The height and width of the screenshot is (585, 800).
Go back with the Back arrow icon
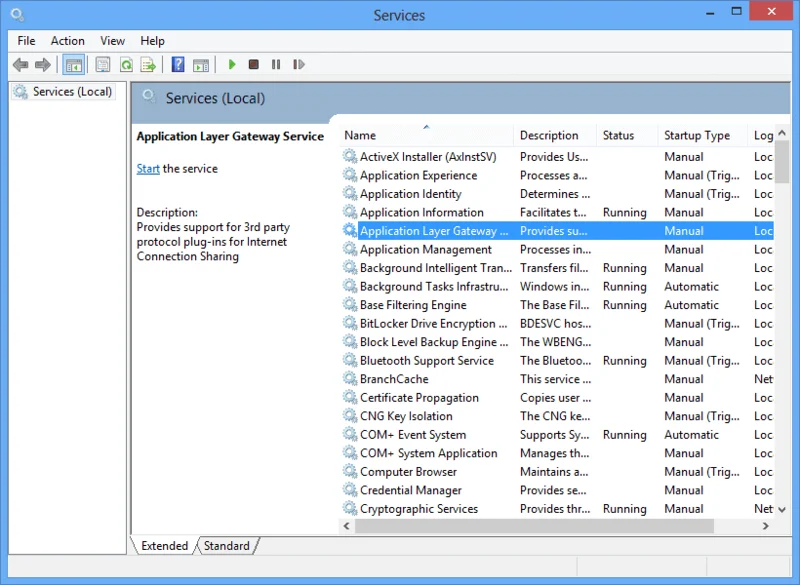coord(20,65)
